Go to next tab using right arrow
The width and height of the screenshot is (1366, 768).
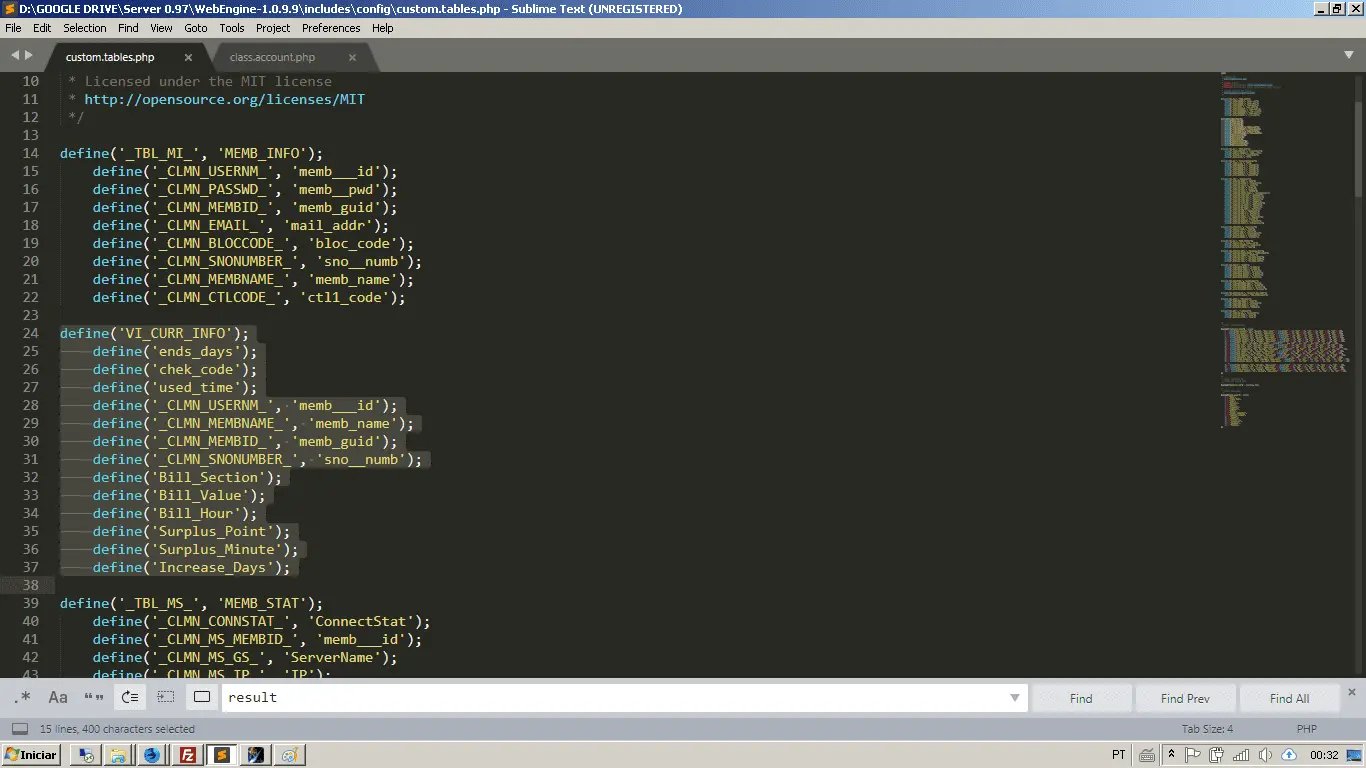pyautogui.click(x=29, y=55)
